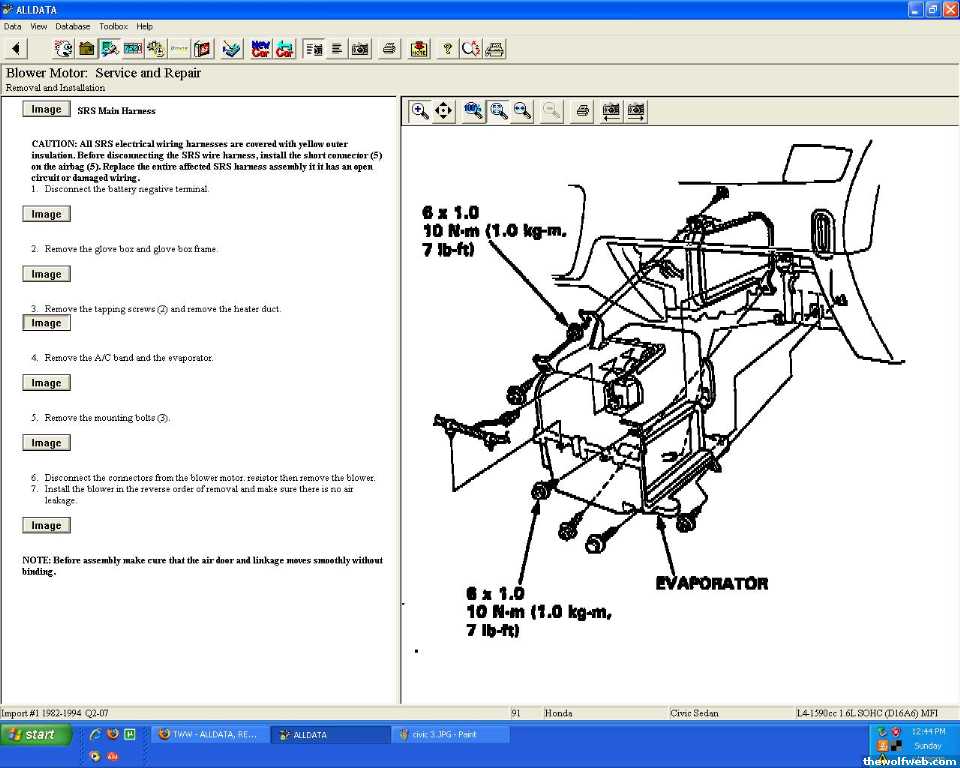Fit image to window with magnifier
The width and height of the screenshot is (960, 768).
point(498,111)
